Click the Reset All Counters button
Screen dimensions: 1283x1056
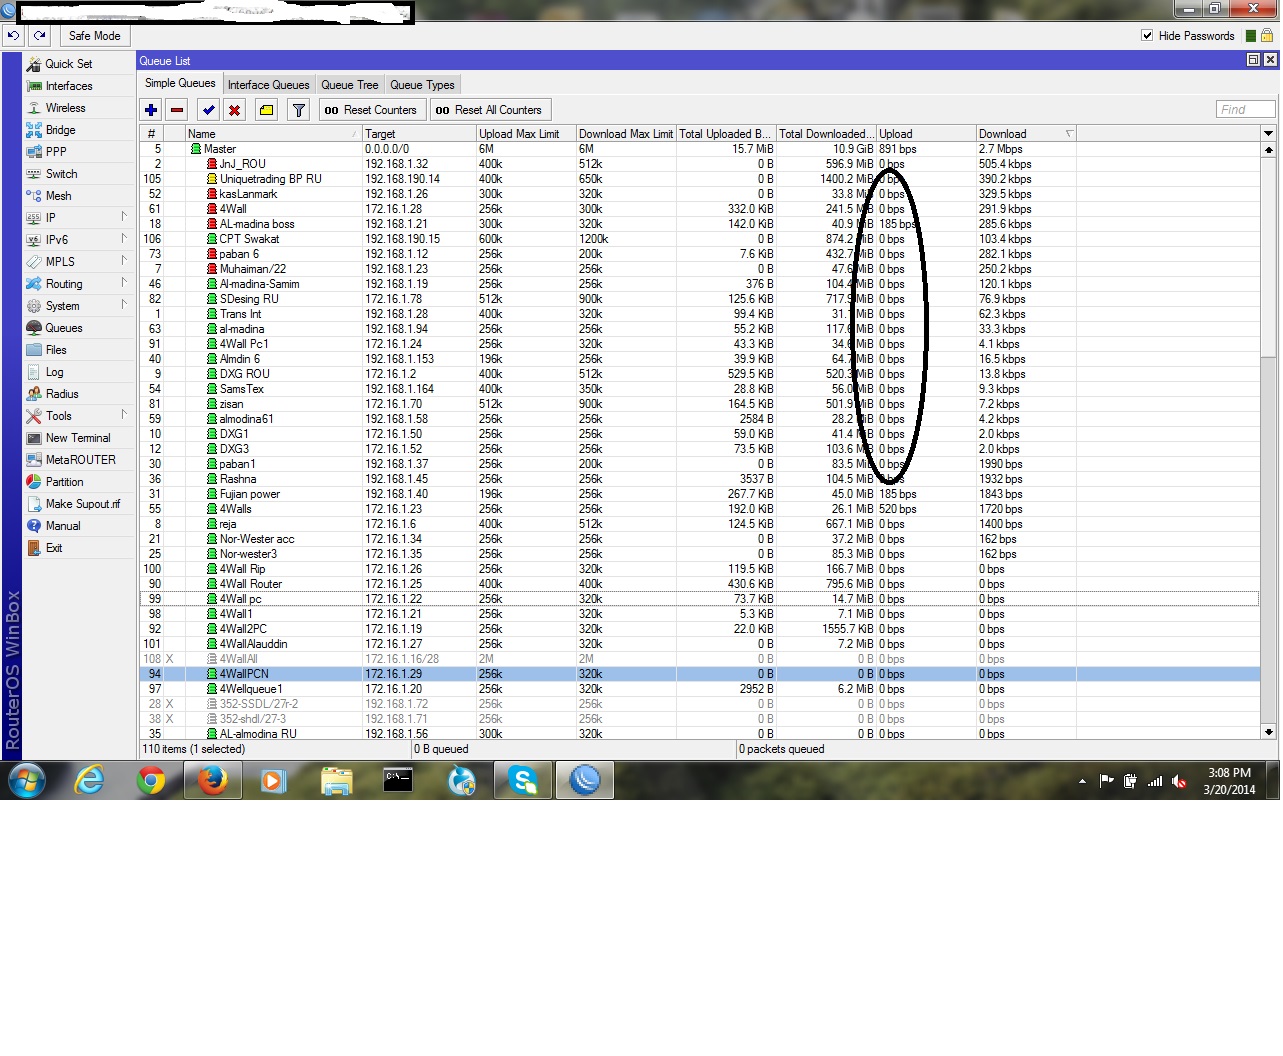(489, 109)
